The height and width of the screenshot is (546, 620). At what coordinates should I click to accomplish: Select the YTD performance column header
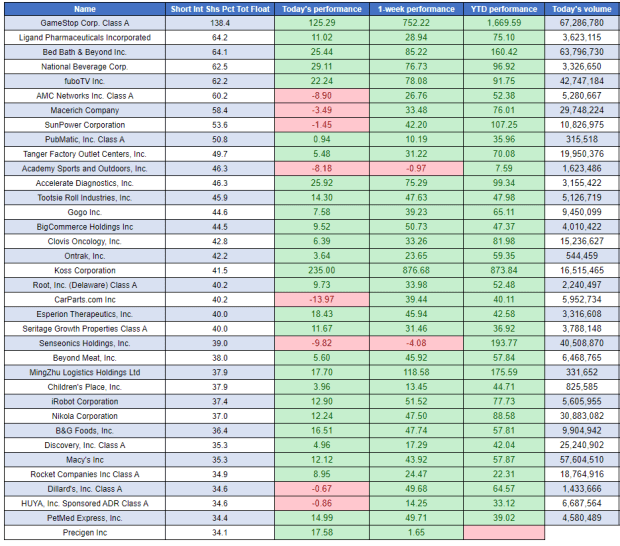coord(504,9)
